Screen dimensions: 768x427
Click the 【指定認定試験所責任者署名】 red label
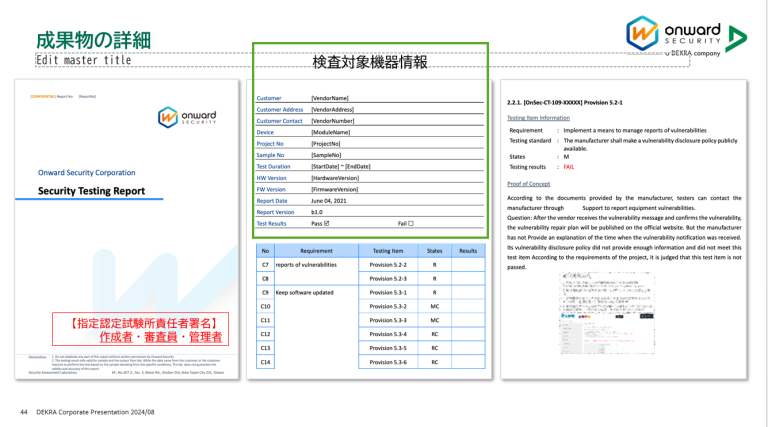pos(142,323)
